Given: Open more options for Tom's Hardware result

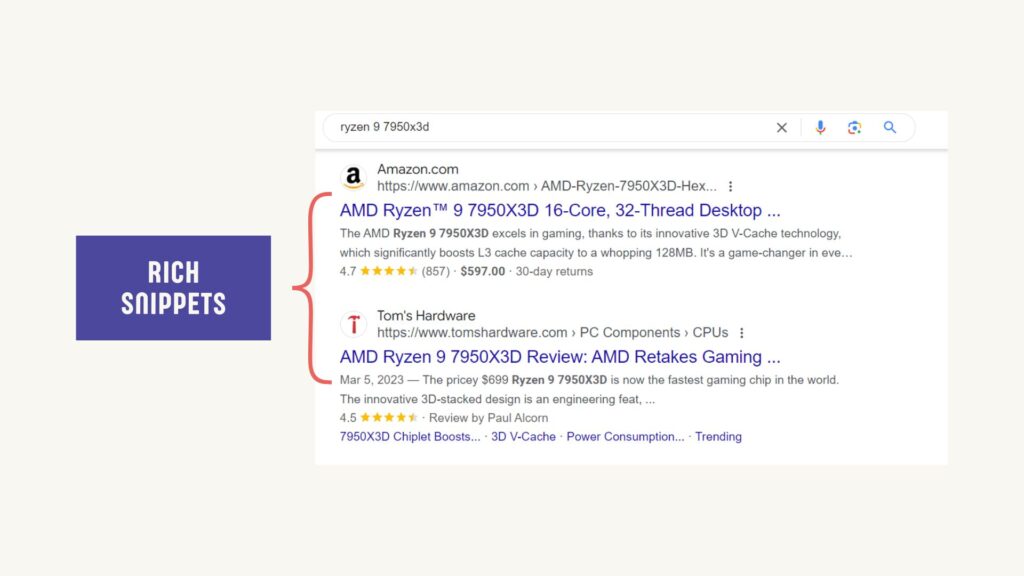Looking at the screenshot, I should [741, 333].
